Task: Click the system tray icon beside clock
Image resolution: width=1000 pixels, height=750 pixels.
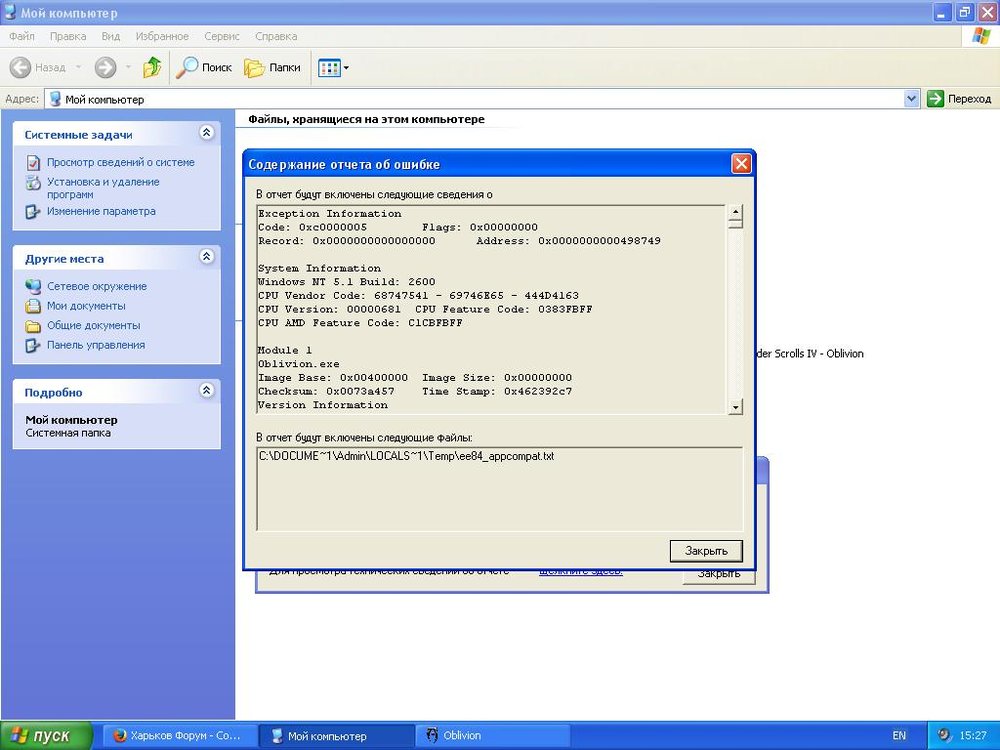Action: (945, 735)
